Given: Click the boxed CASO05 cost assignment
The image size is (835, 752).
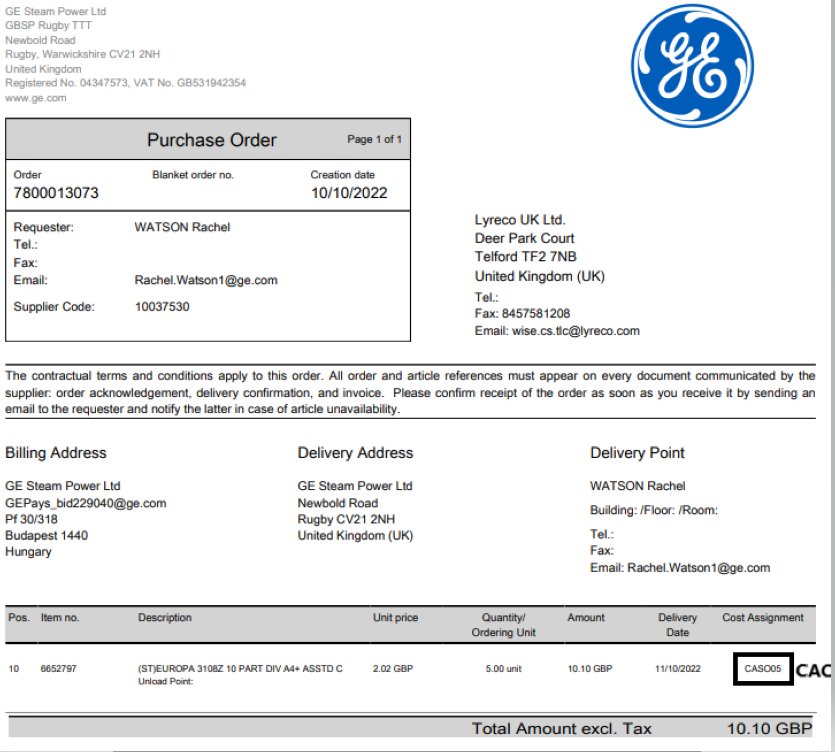Looking at the screenshot, I should (x=763, y=669).
